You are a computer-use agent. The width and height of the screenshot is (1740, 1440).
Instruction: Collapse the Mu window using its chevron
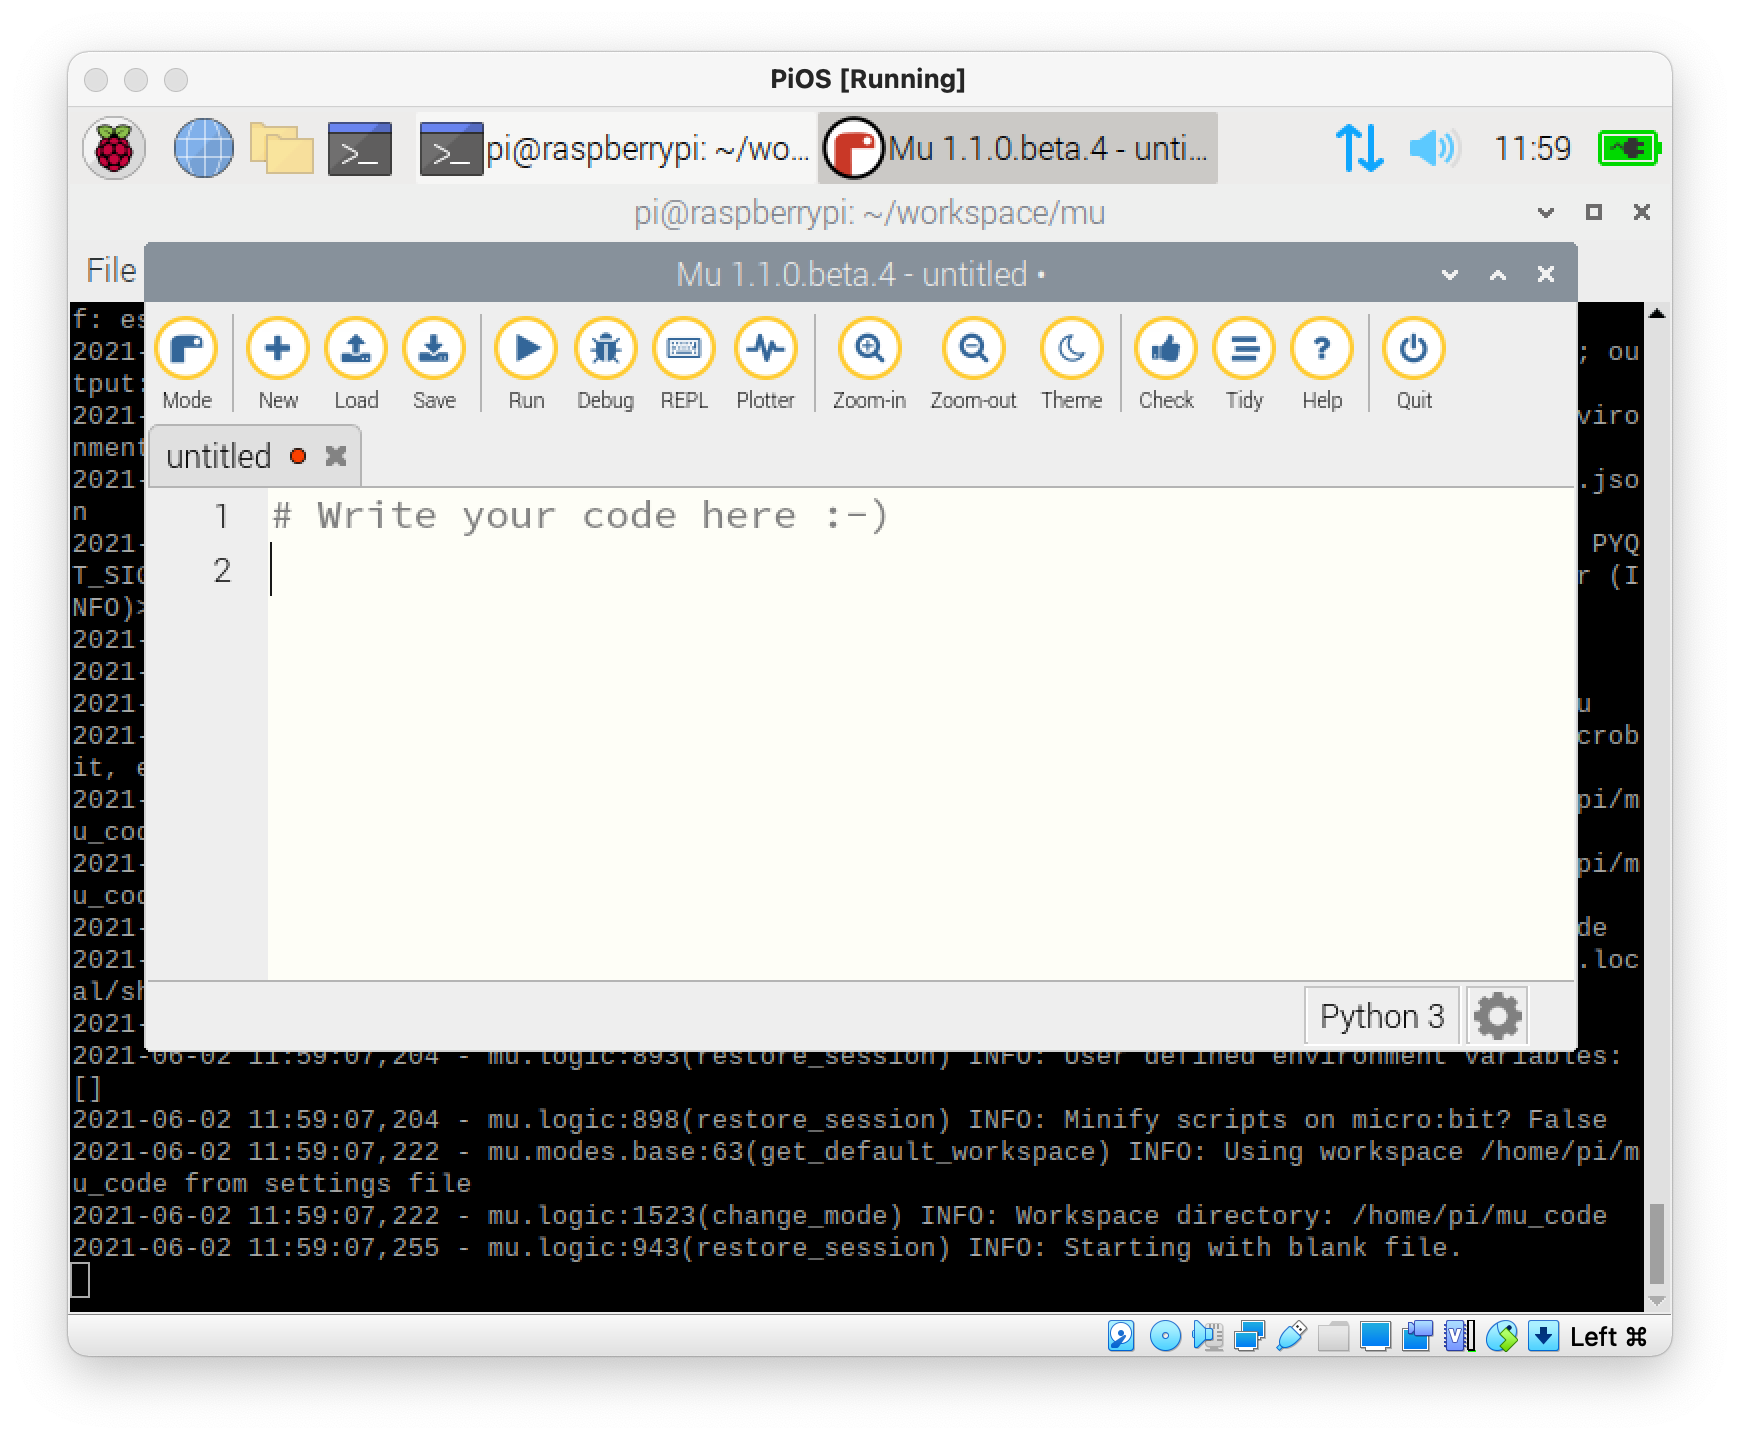pos(1447,274)
